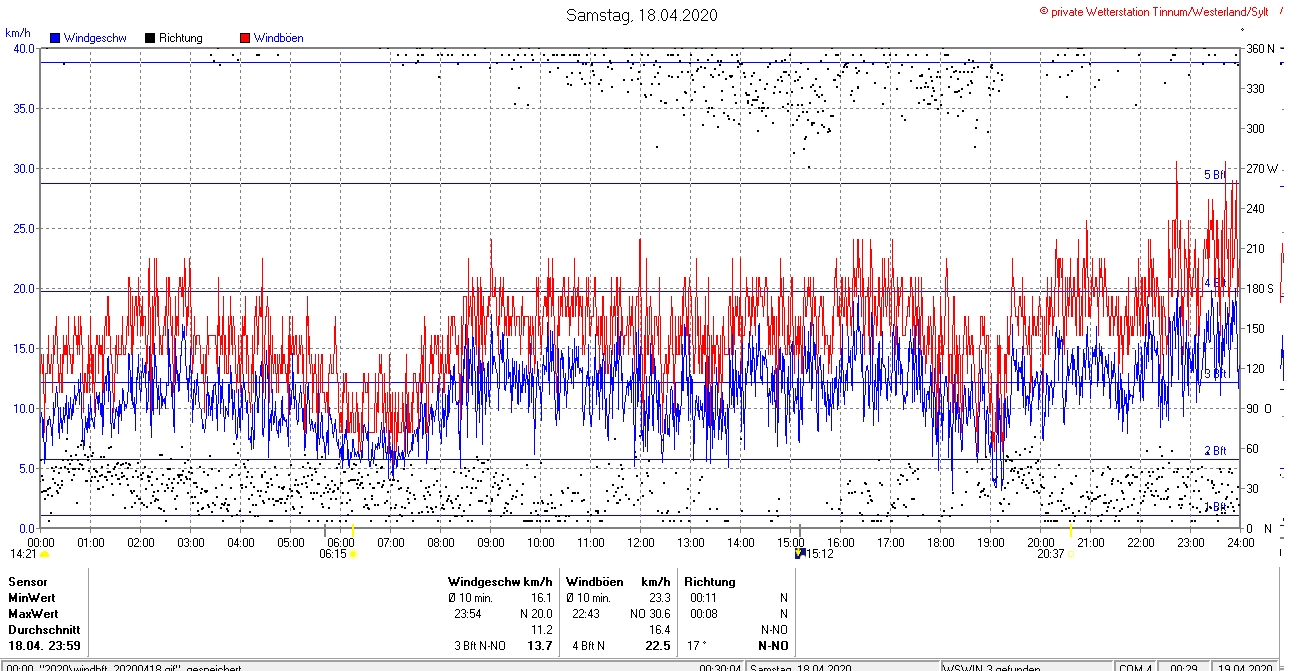This screenshot has height=671, width=1310.
Task: Click the 15:12 time label under the axis
Action: click(820, 553)
